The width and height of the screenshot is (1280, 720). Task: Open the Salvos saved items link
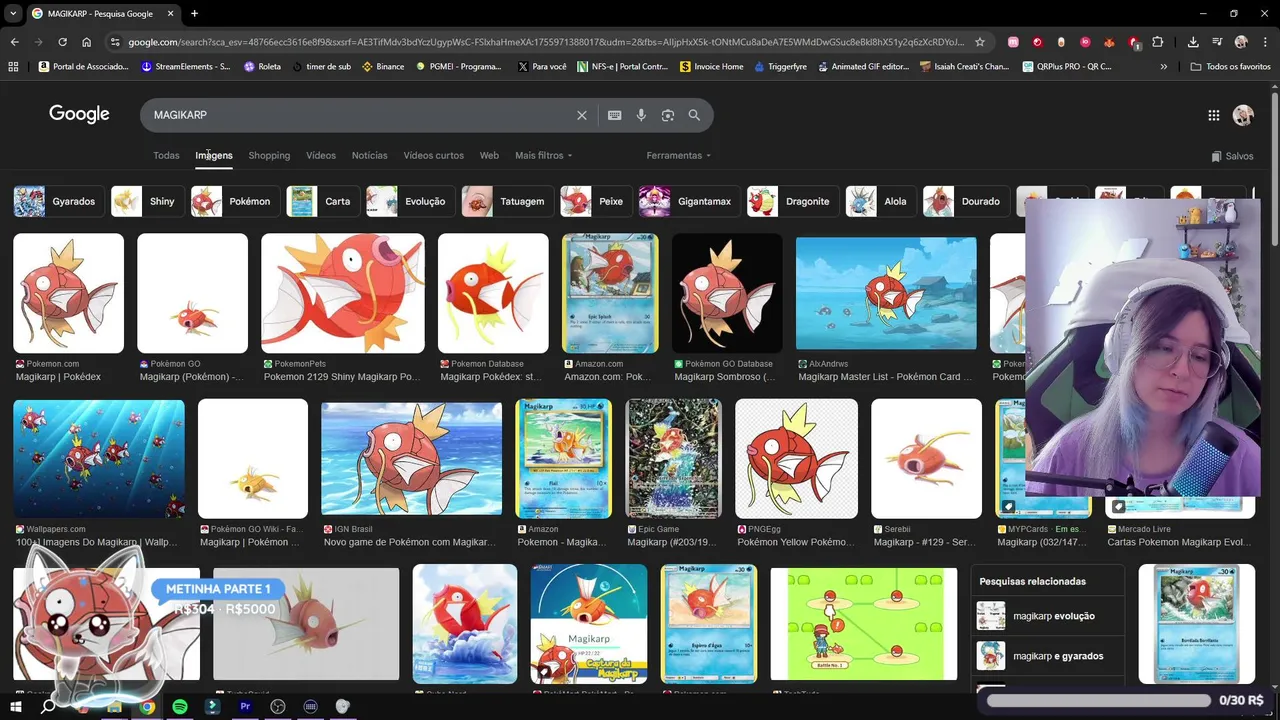[1232, 156]
